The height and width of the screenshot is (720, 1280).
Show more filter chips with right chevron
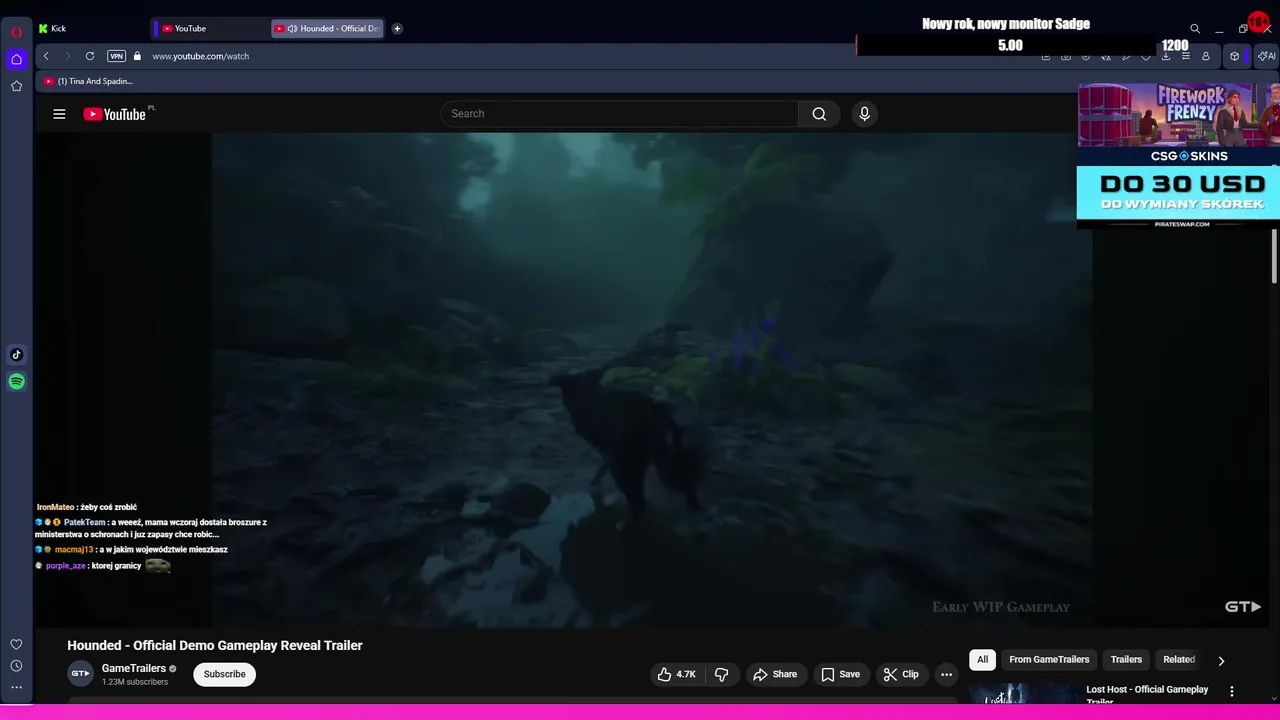[1221, 660]
